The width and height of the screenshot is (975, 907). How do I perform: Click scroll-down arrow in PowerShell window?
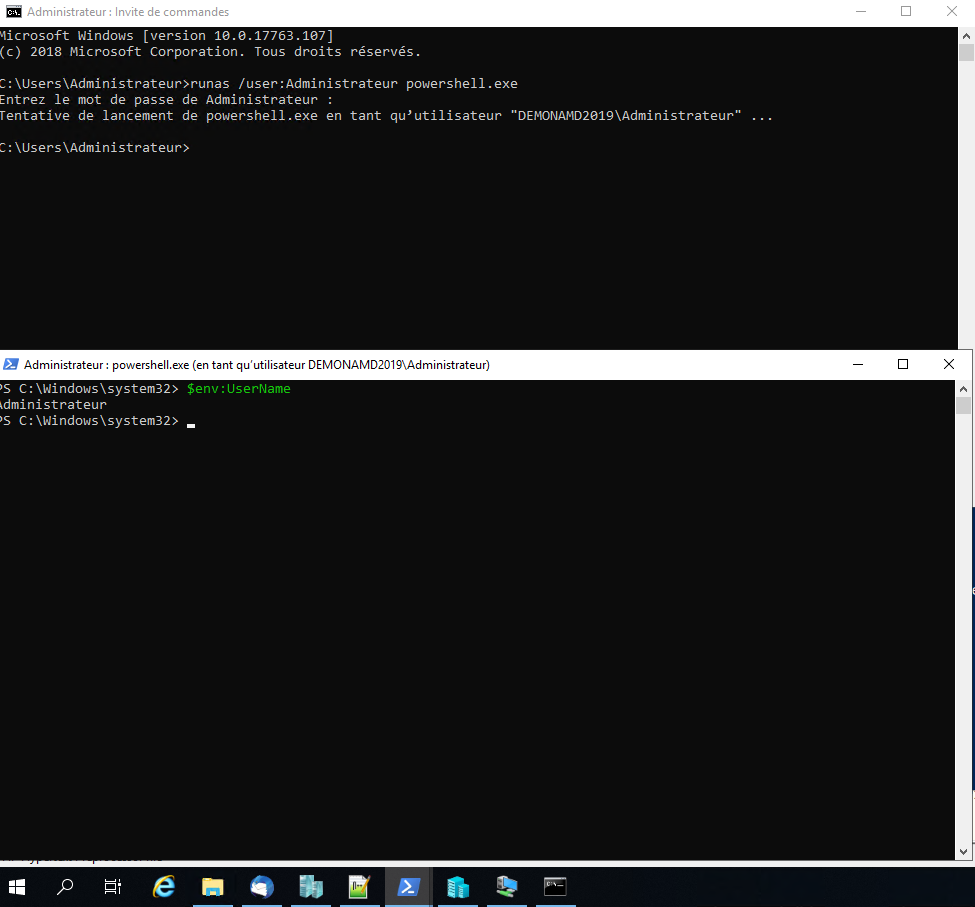coord(963,852)
